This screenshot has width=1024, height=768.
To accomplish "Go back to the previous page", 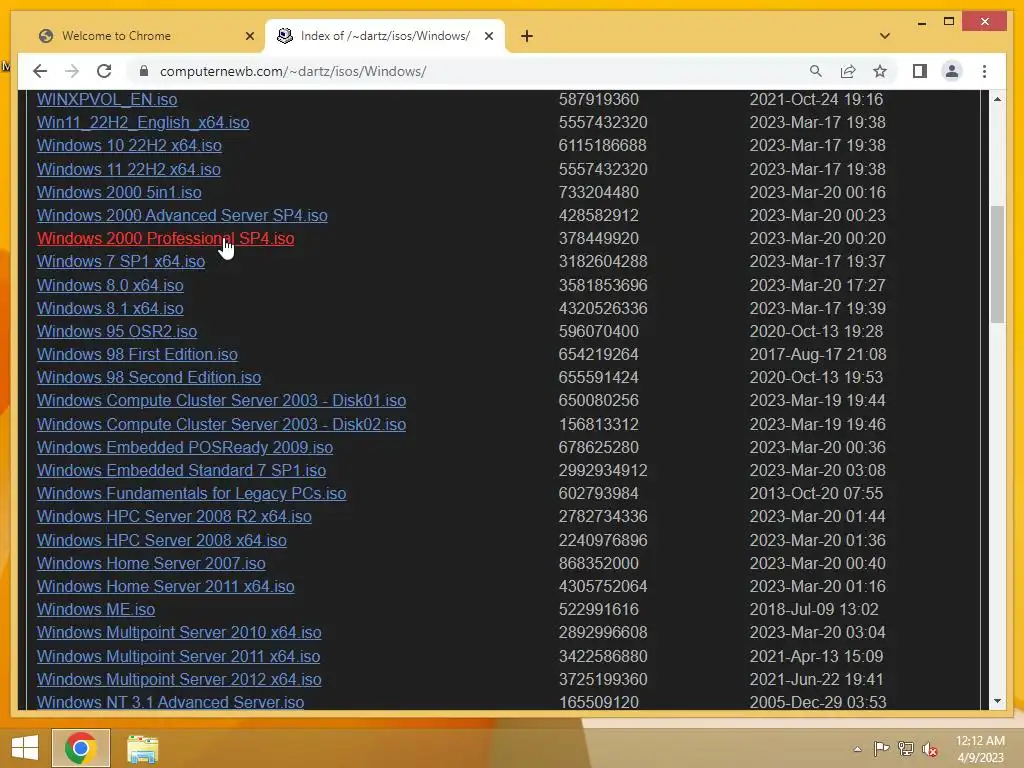I will coord(40,71).
